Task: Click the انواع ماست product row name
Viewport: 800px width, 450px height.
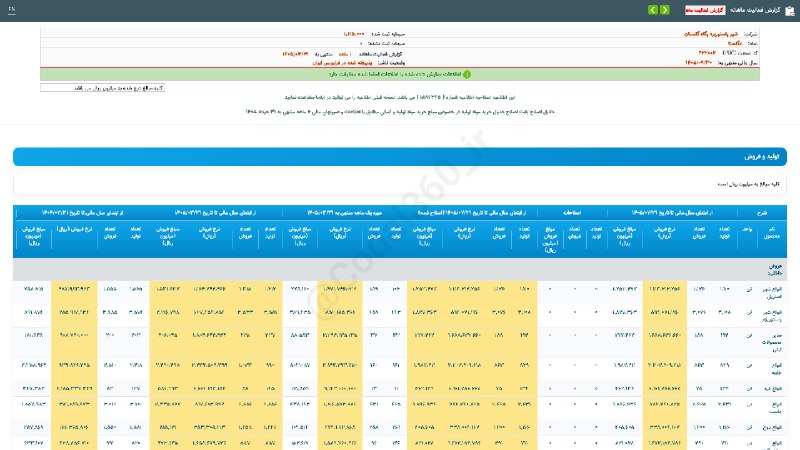Action: pos(772,407)
